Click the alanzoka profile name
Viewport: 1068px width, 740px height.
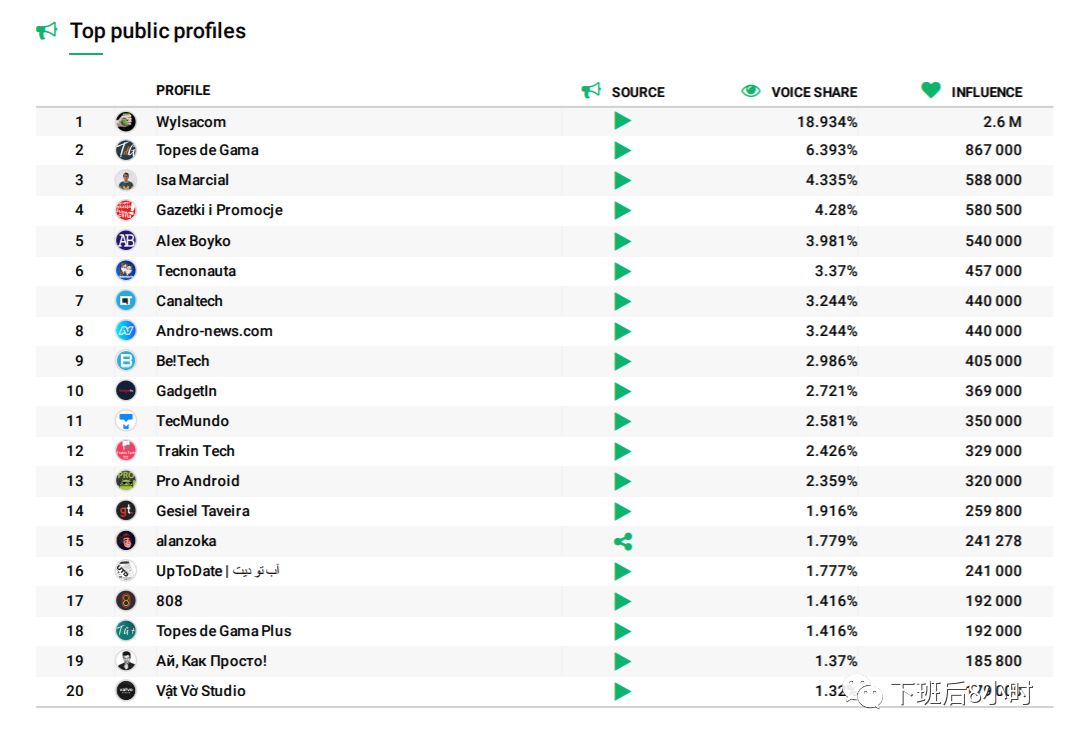coord(186,541)
